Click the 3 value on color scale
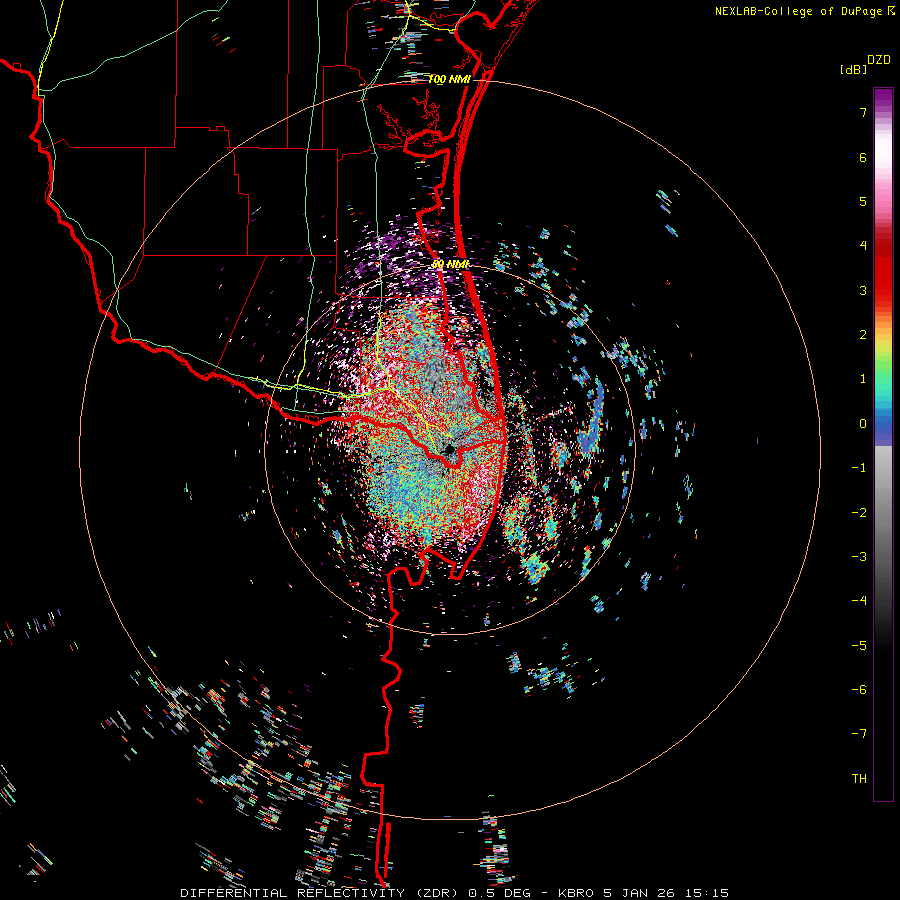 pos(863,290)
